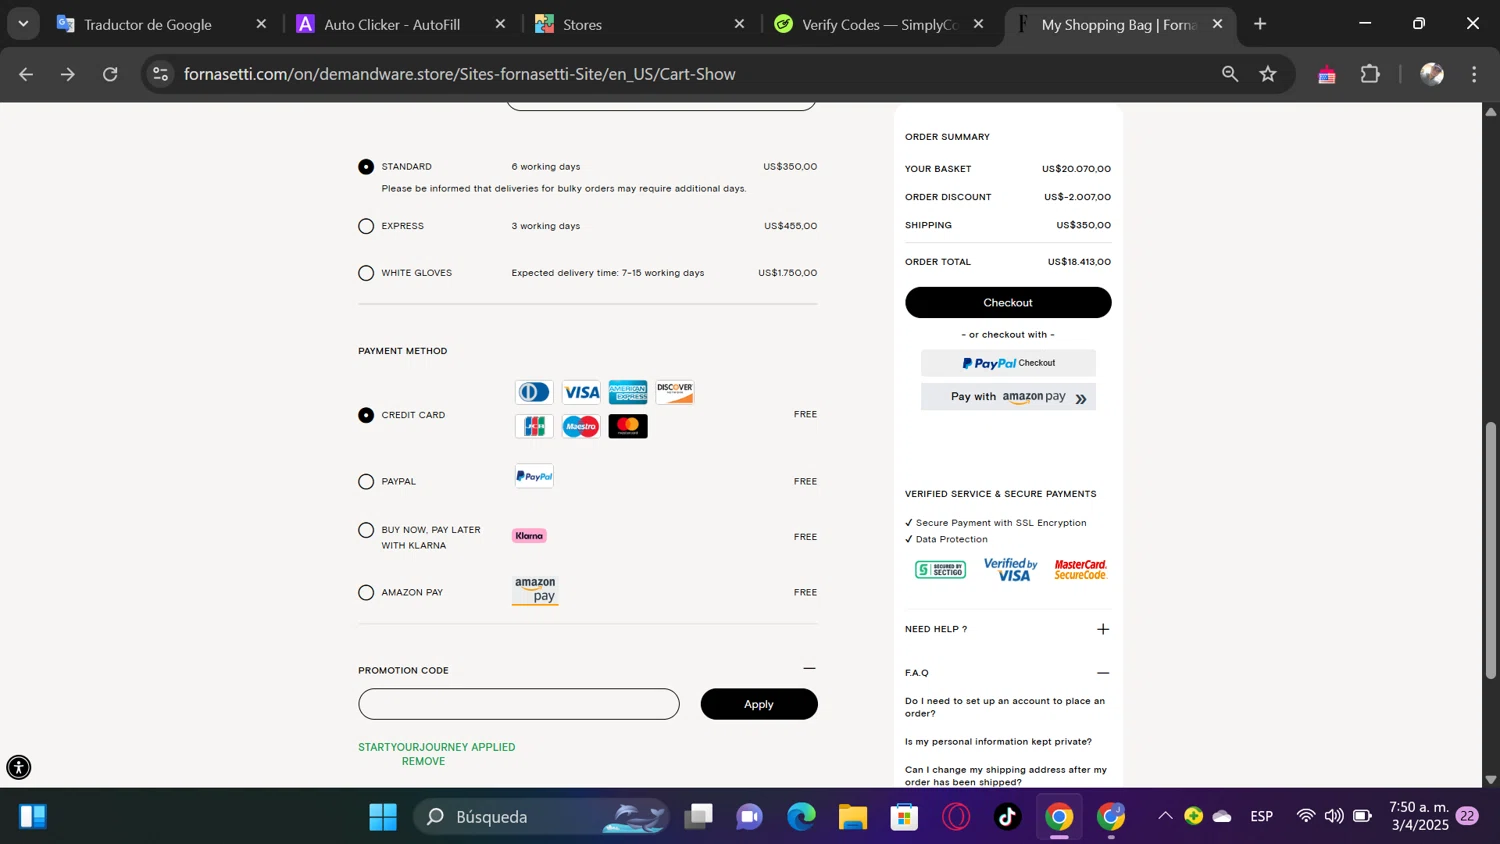View site information icon in address bar
This screenshot has width=1500, height=844.
click(x=160, y=74)
